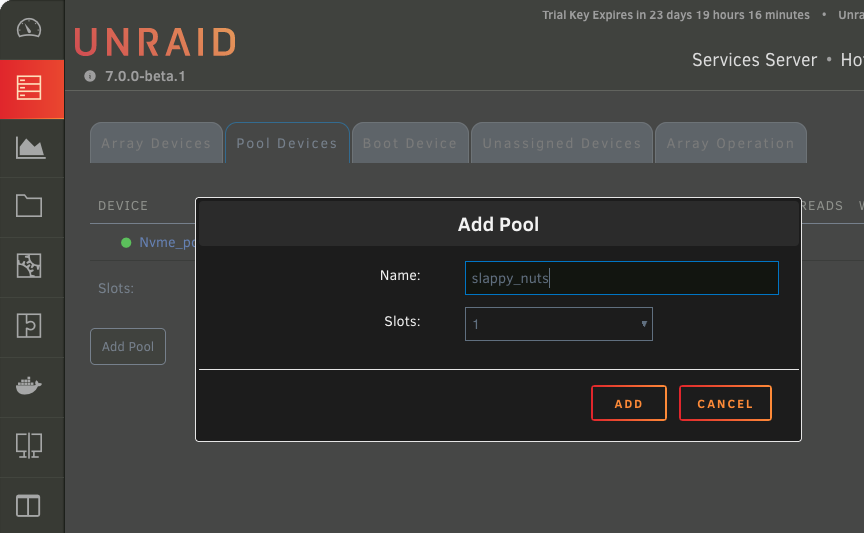Open the Stats chart icon in sidebar
864x533 pixels.
pyautogui.click(x=30, y=148)
